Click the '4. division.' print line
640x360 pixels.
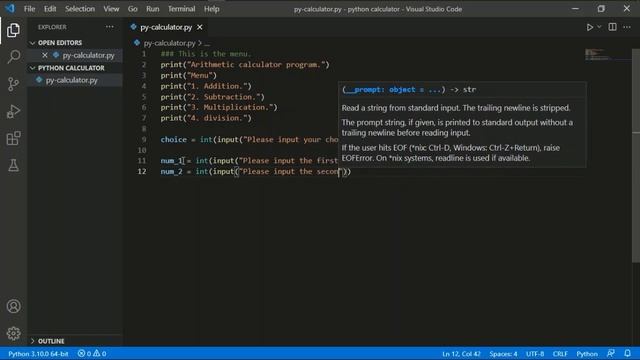[x=206, y=118]
